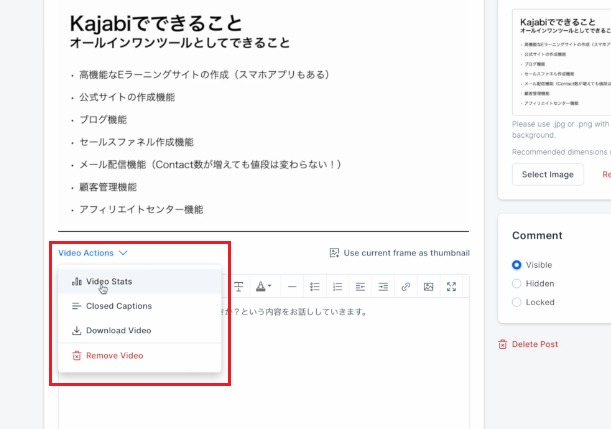Image resolution: width=611 pixels, height=429 pixels.
Task: Toggle bulleted list formatting
Action: [314, 287]
